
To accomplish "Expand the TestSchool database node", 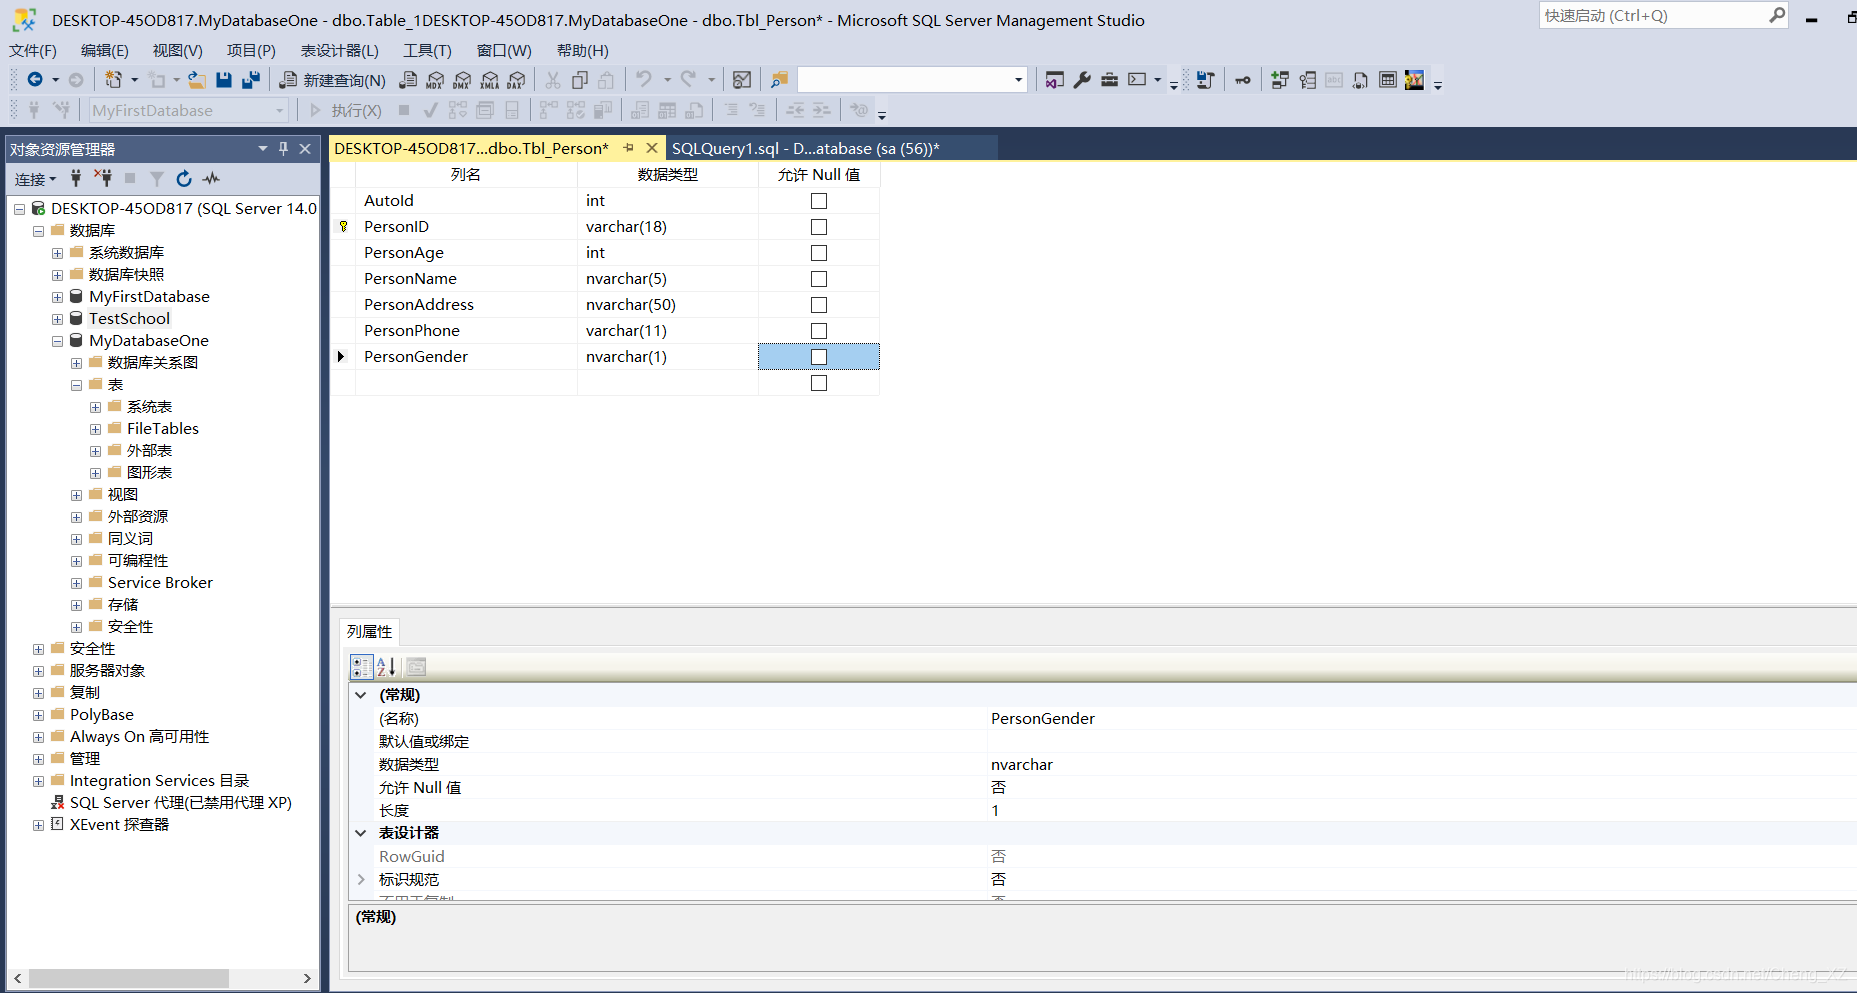I will point(58,319).
